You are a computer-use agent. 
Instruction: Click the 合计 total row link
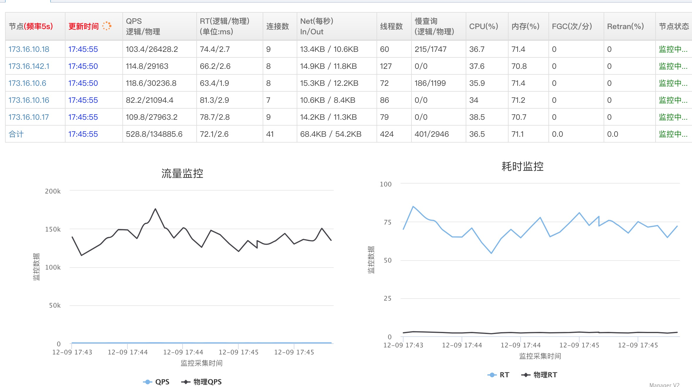coord(16,134)
